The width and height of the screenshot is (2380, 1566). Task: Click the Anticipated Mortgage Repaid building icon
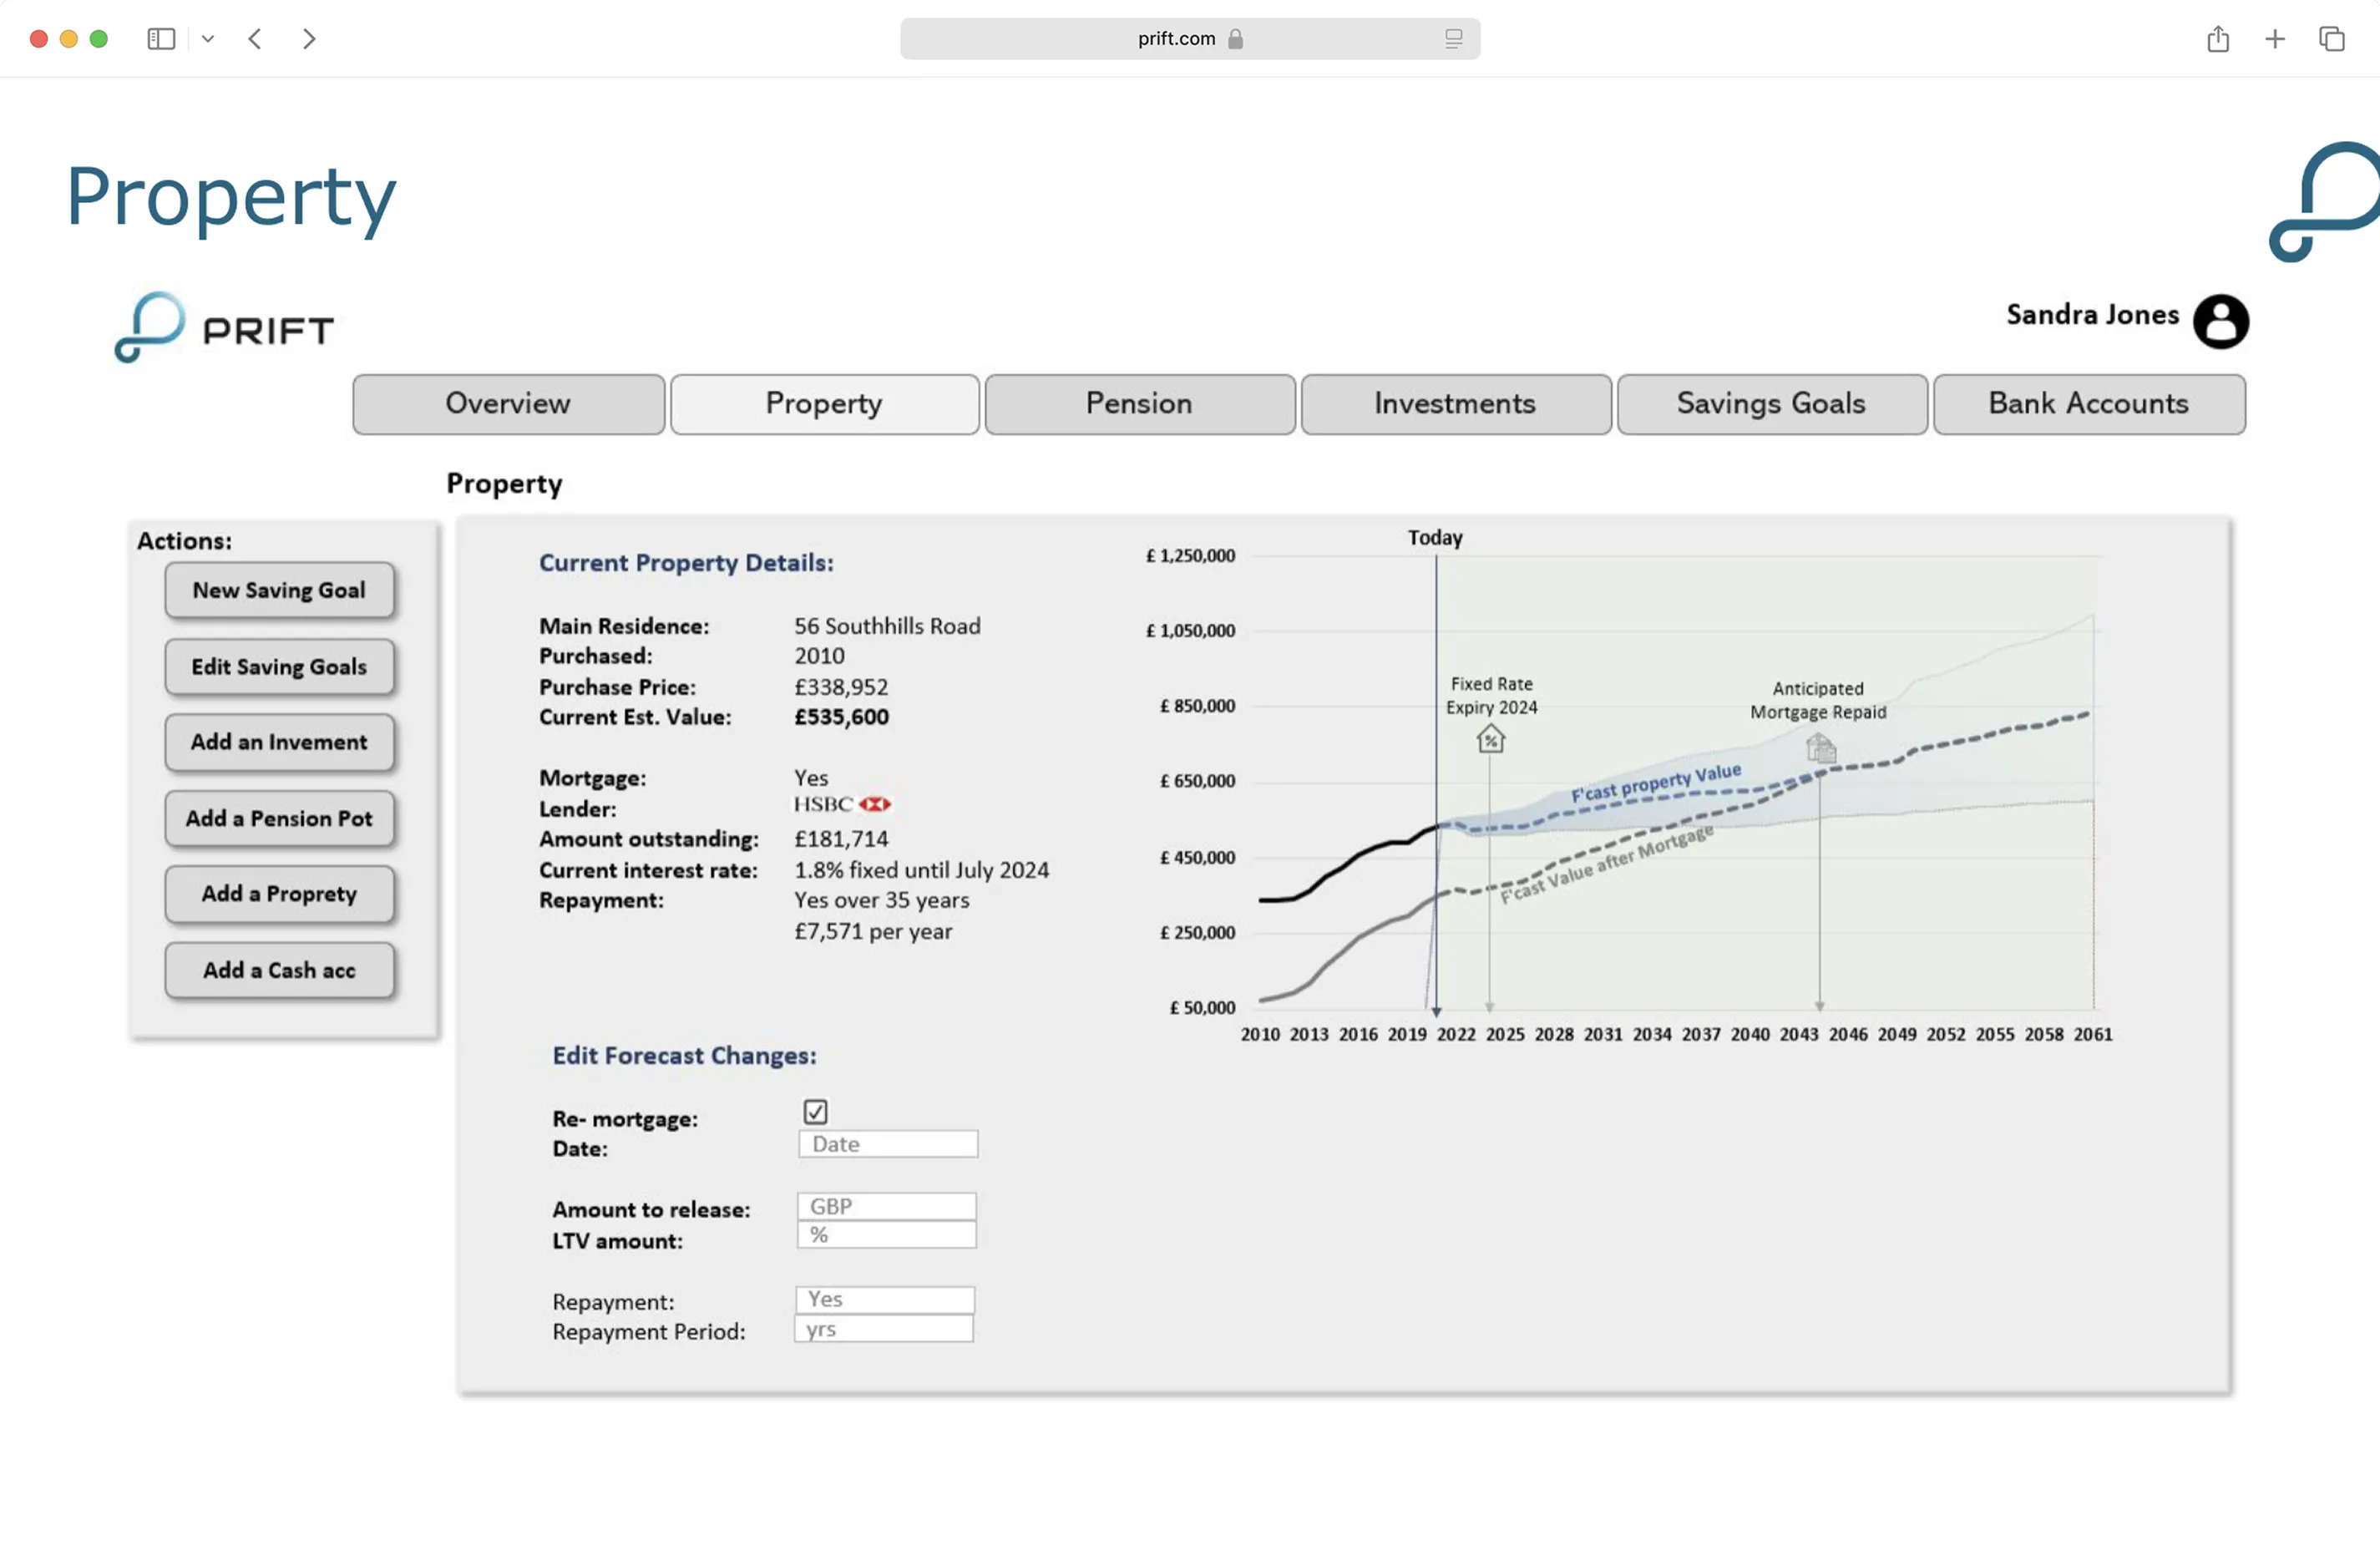coord(1820,747)
